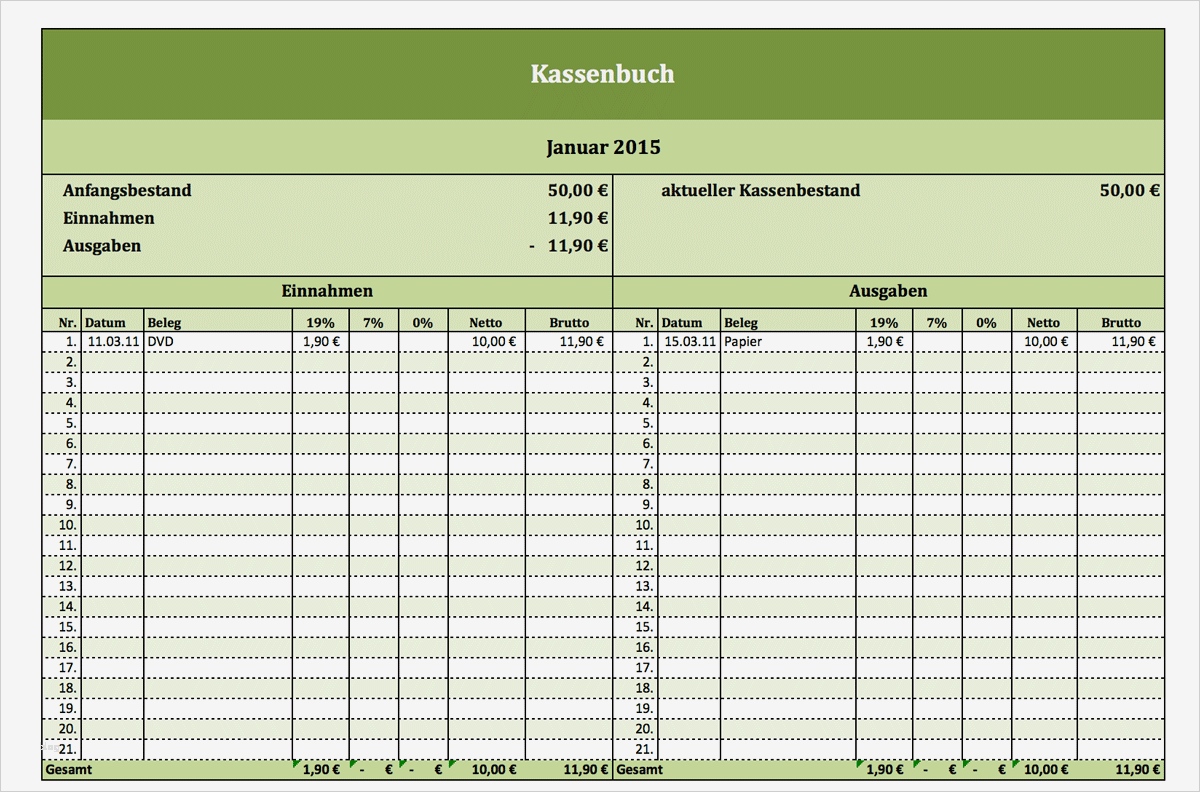Click the Januar 2015 heading
1200x792 pixels.
pos(603,146)
